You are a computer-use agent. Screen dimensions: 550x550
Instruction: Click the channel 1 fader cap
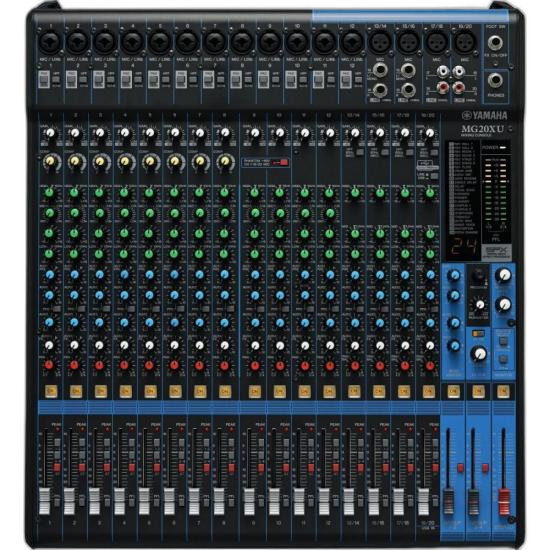pos(45,501)
